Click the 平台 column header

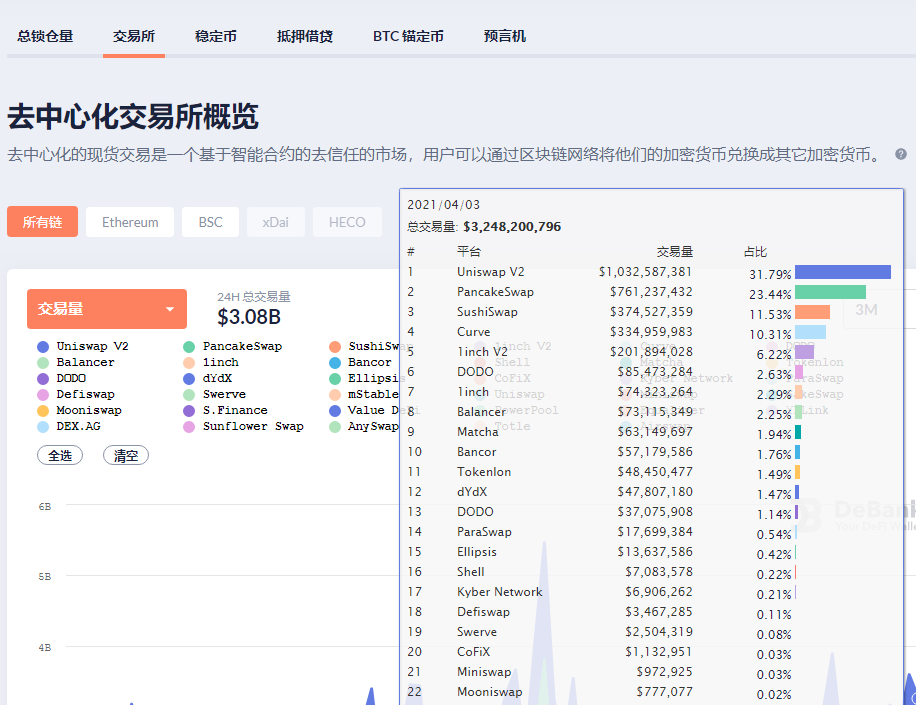click(x=469, y=252)
